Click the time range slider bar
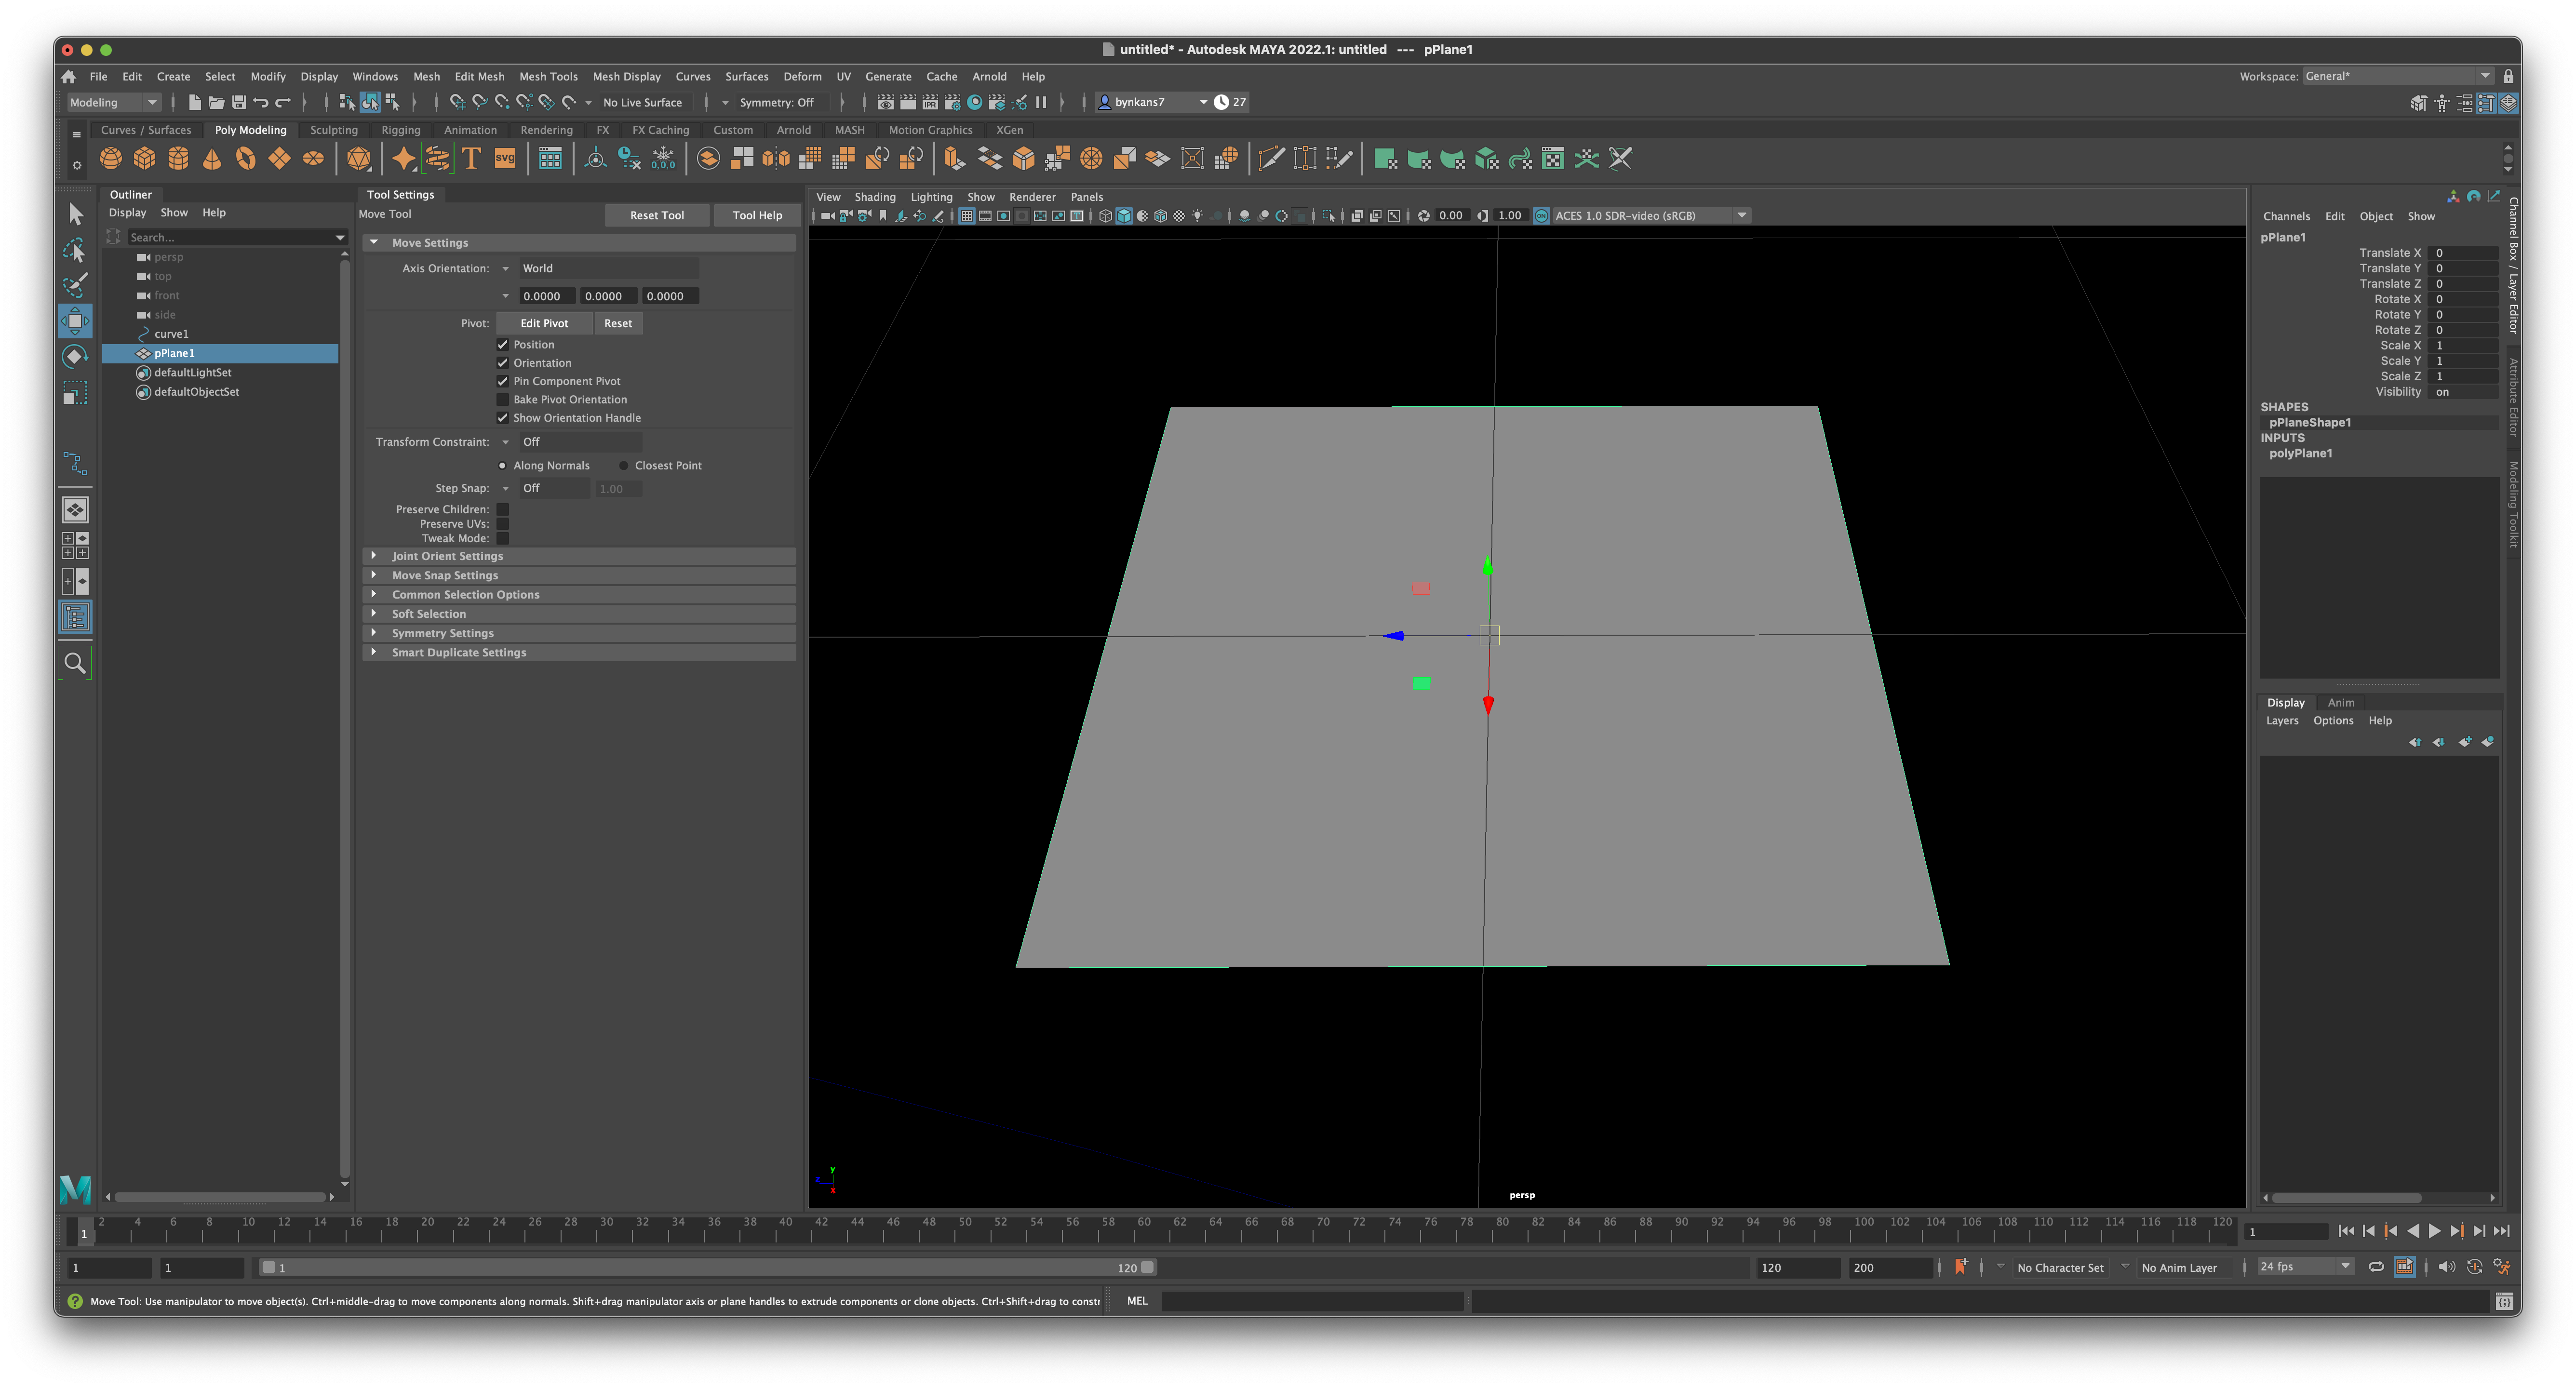The width and height of the screenshot is (2576, 1388). [708, 1267]
